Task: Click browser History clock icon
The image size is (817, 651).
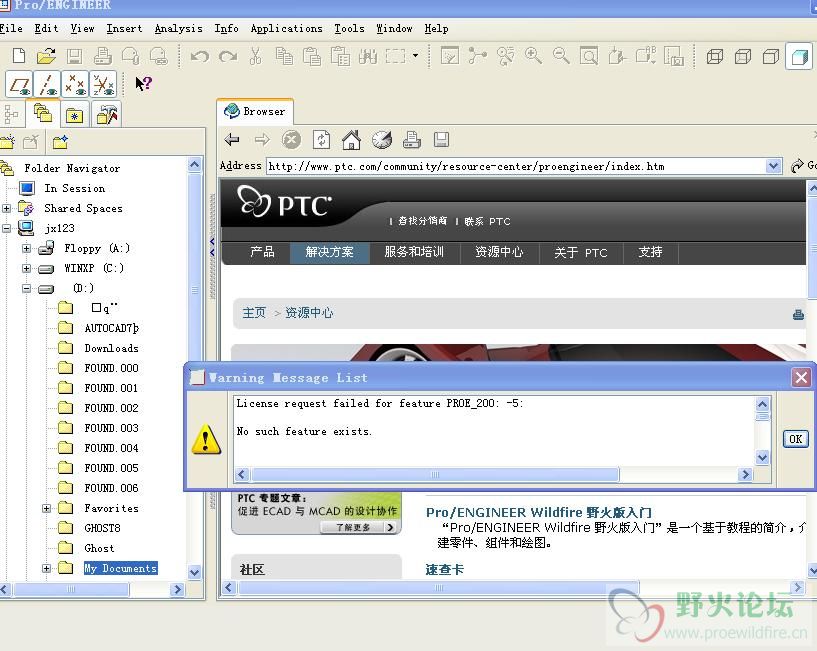Action: tap(381, 139)
